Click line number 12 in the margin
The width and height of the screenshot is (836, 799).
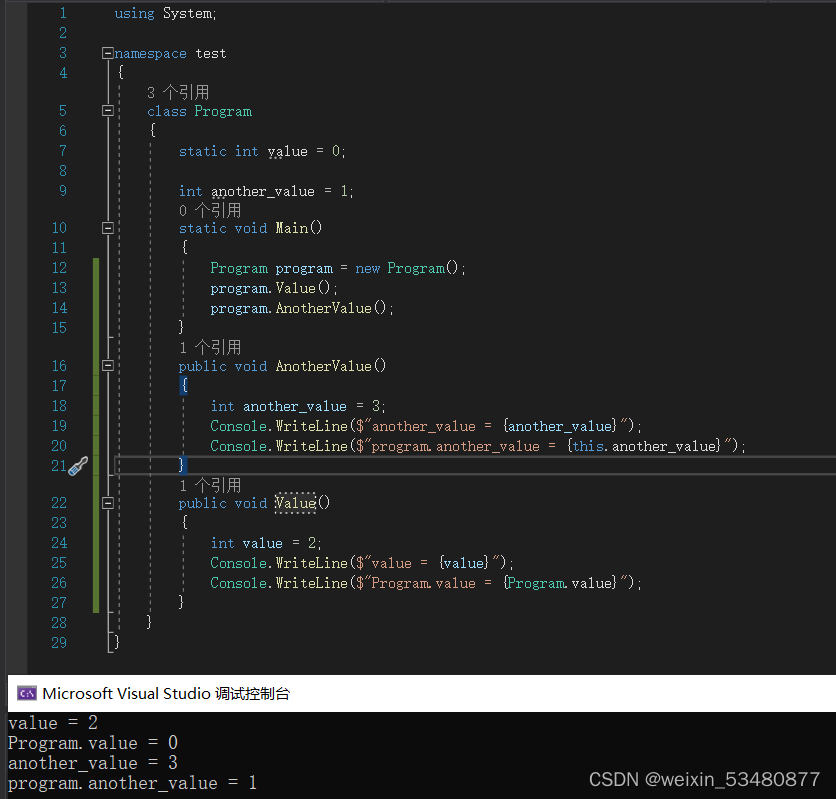pos(59,268)
